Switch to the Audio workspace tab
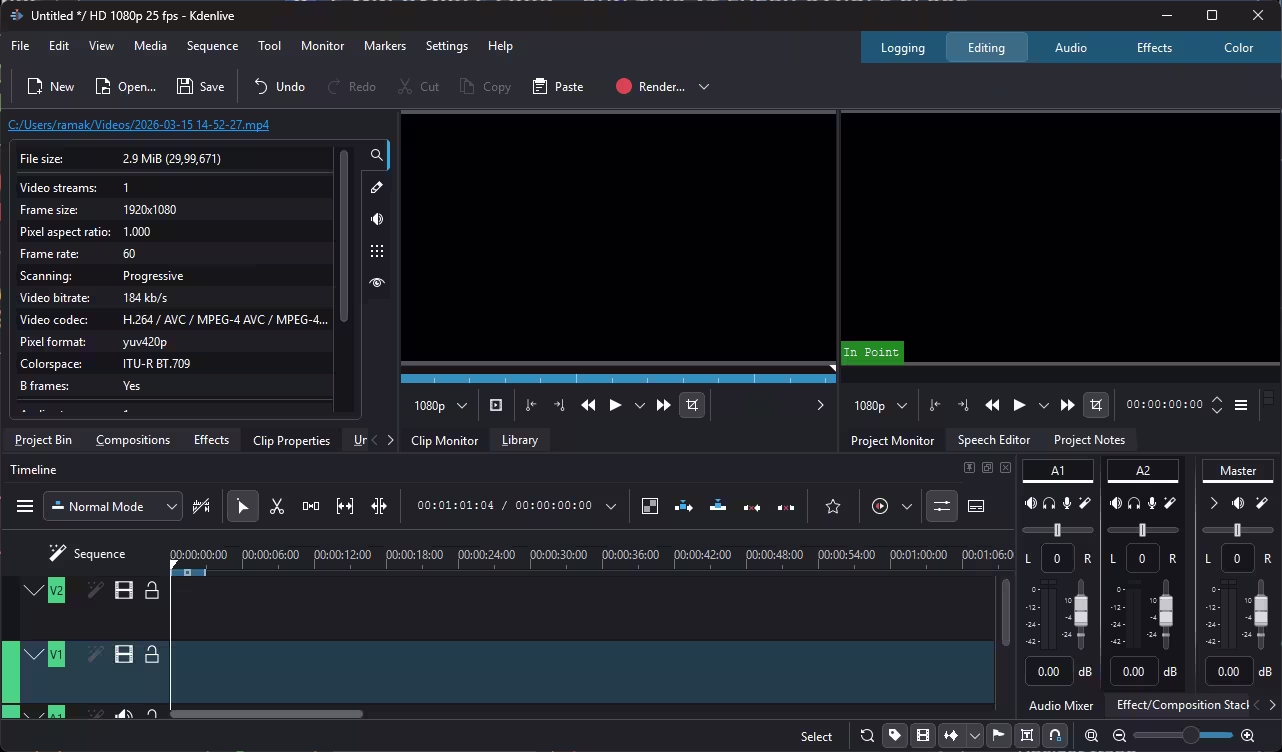The image size is (1282, 752). pyautogui.click(x=1070, y=47)
